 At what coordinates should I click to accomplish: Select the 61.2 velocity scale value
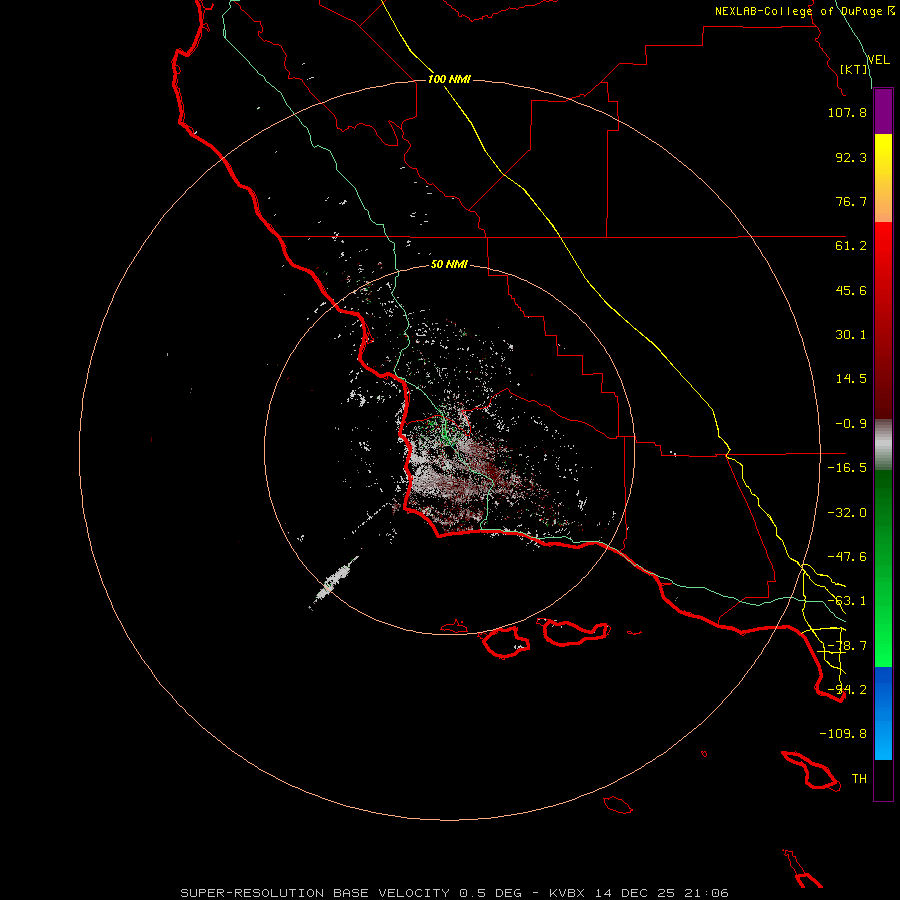[851, 246]
